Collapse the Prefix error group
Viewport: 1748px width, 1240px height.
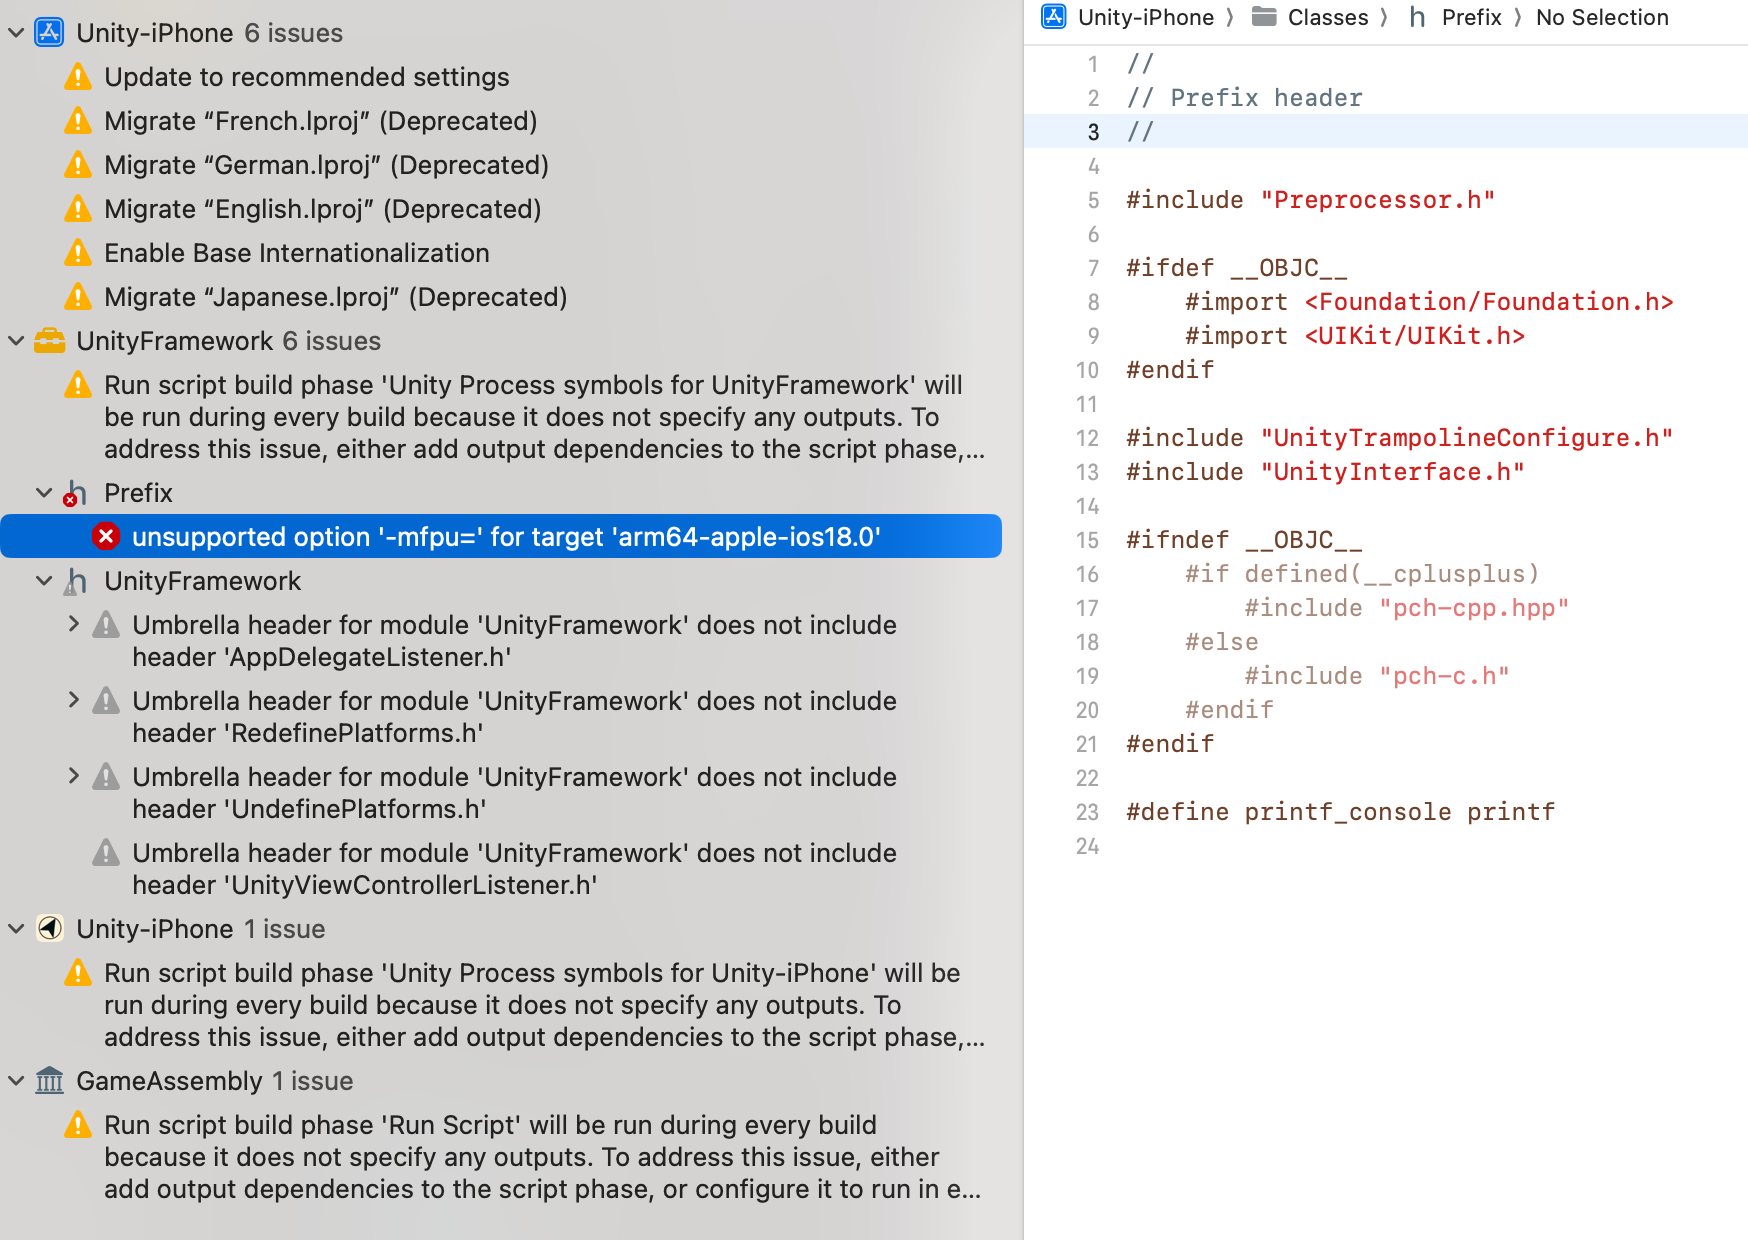(x=43, y=492)
